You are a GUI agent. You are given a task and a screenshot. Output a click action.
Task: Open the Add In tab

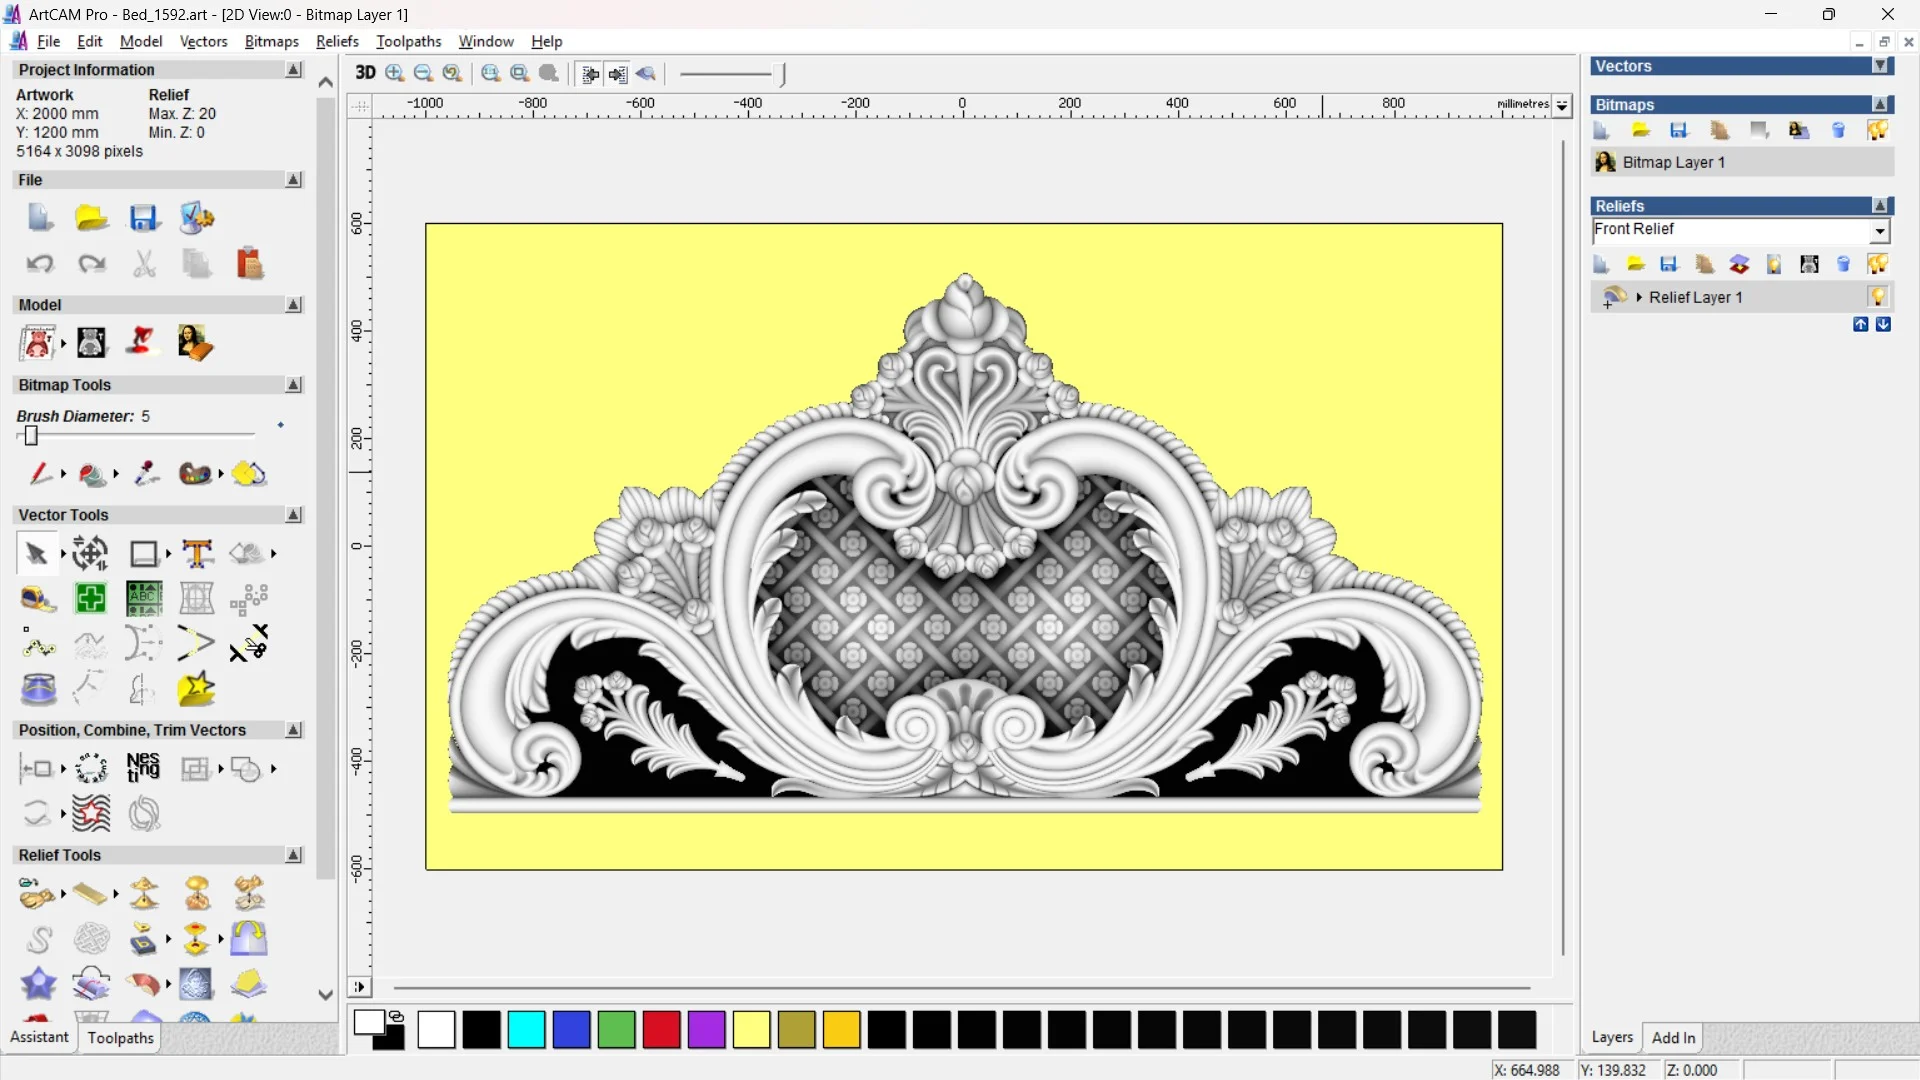[x=1673, y=1038]
